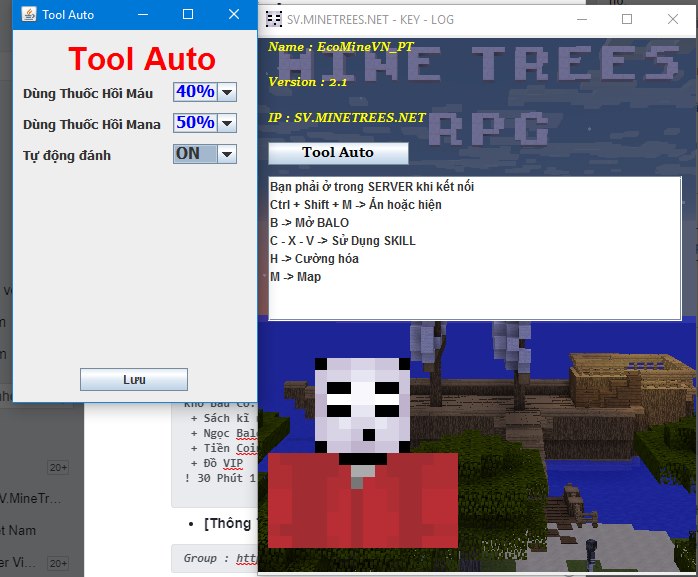698x577 pixels.
Task: Close the Tool Auto window
Action: (234, 14)
